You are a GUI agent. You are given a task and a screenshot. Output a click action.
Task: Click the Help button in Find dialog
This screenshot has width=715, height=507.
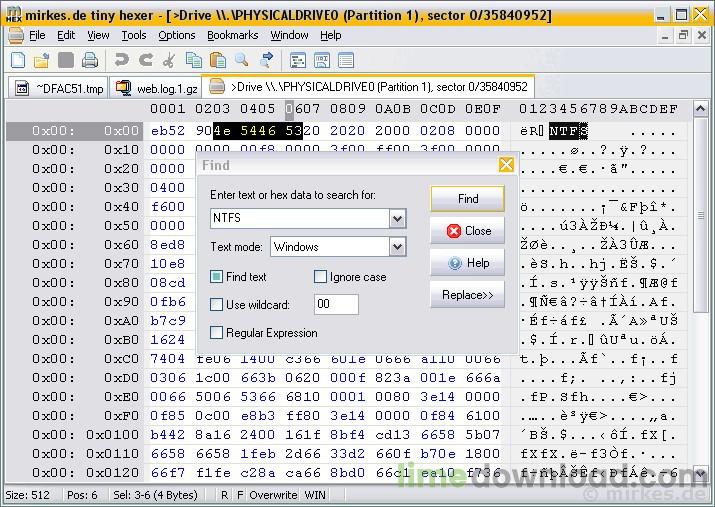click(467, 263)
